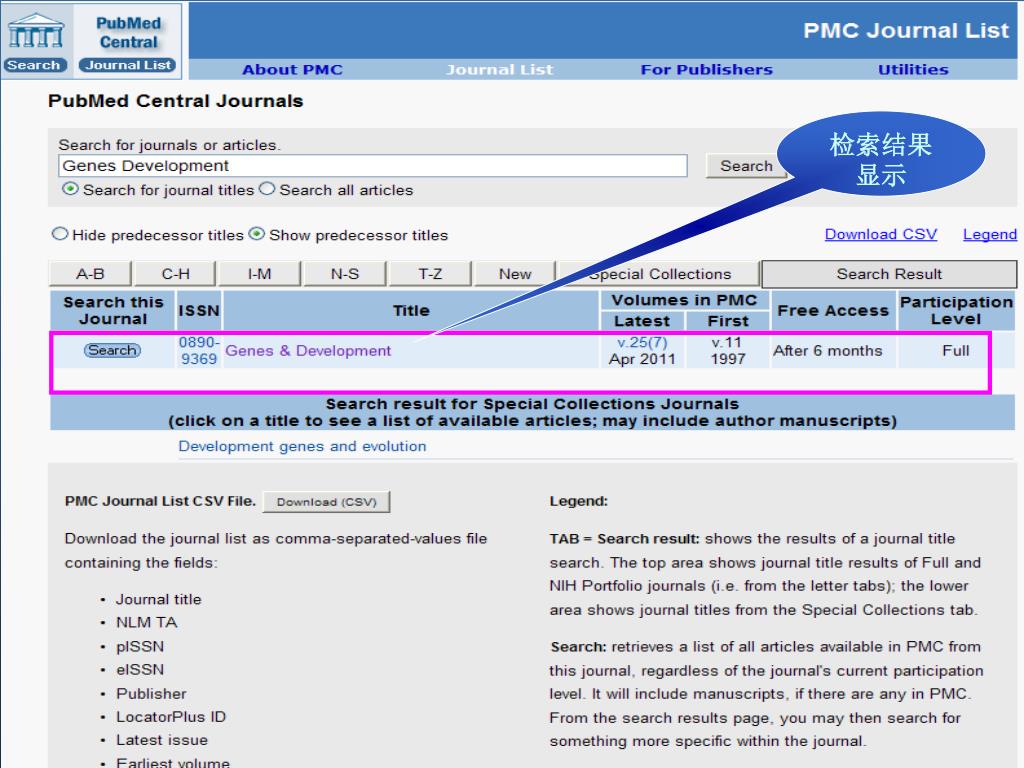Click 'Journal title' bullet item
Image resolution: width=1024 pixels, height=768 pixels.
point(159,600)
